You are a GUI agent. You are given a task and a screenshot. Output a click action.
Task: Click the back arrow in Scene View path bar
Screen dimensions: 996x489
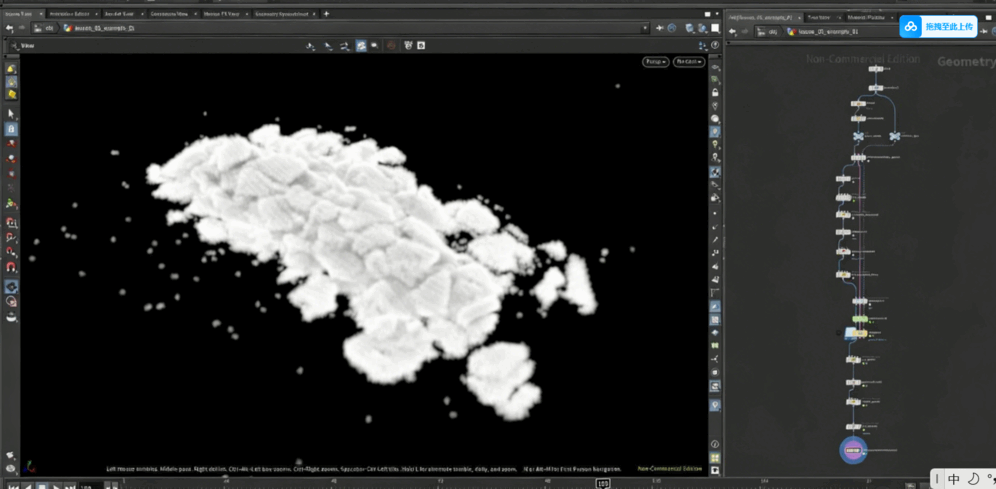(x=10, y=28)
